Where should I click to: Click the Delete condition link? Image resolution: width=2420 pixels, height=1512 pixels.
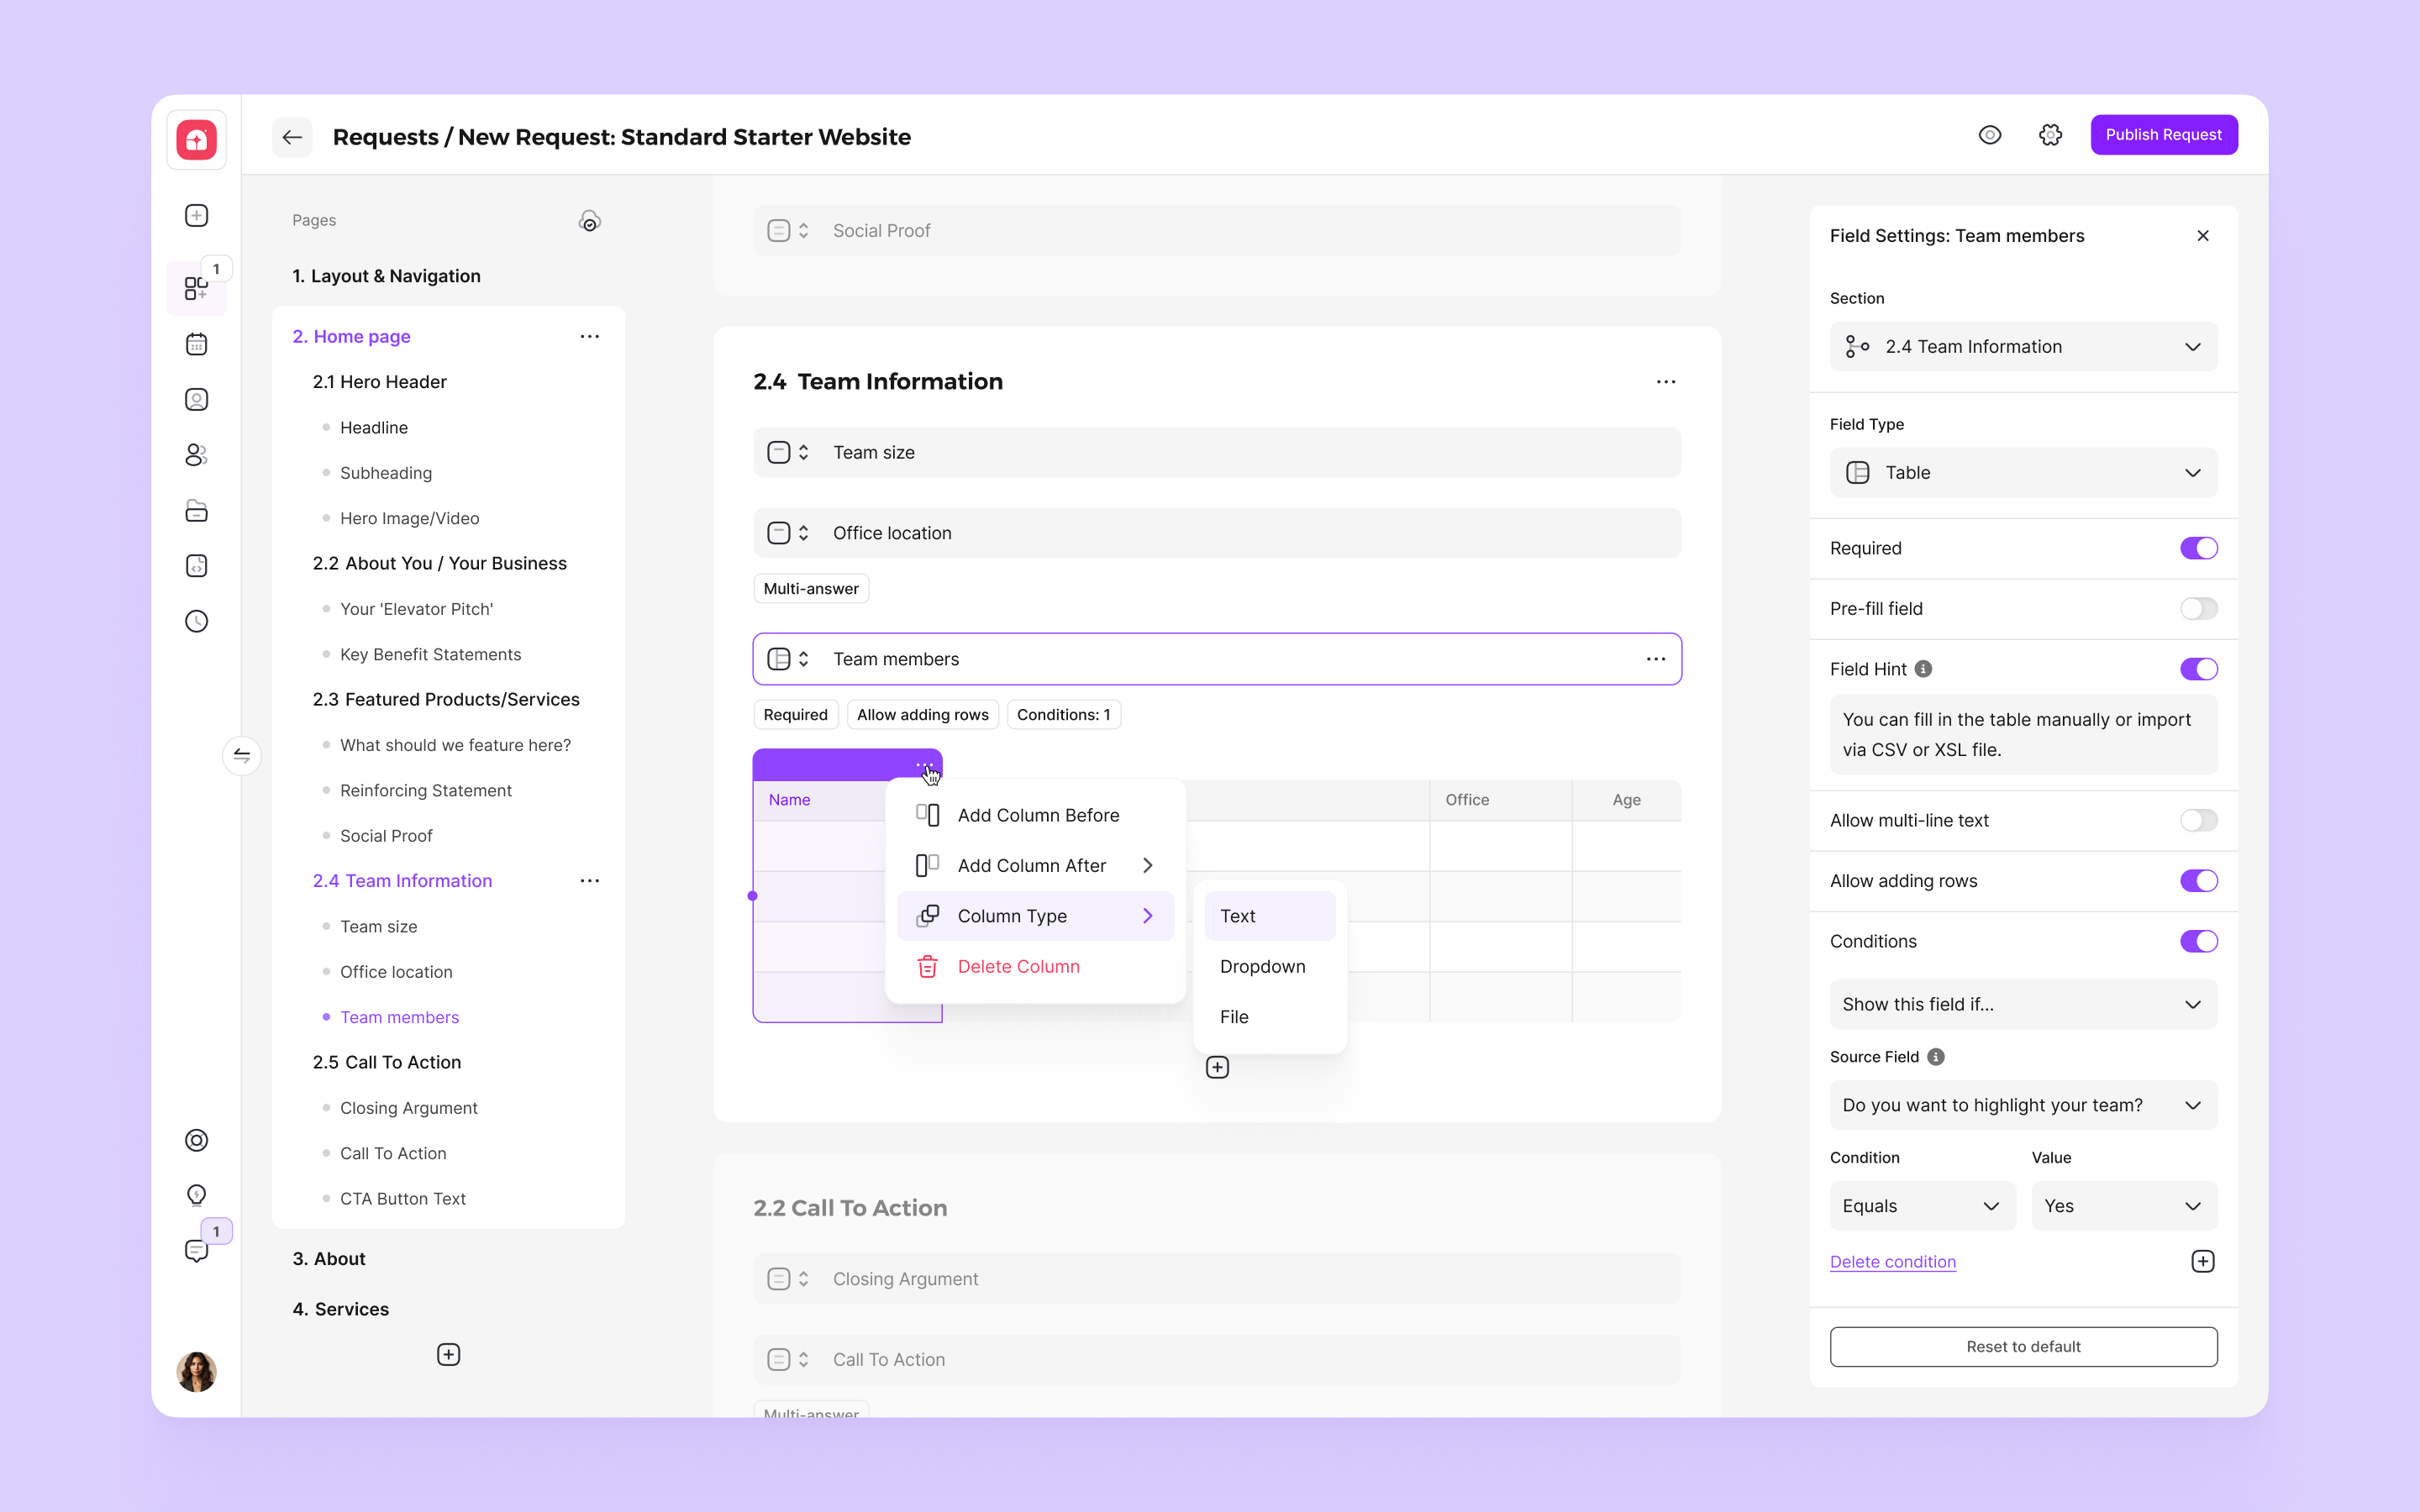click(x=1892, y=1261)
